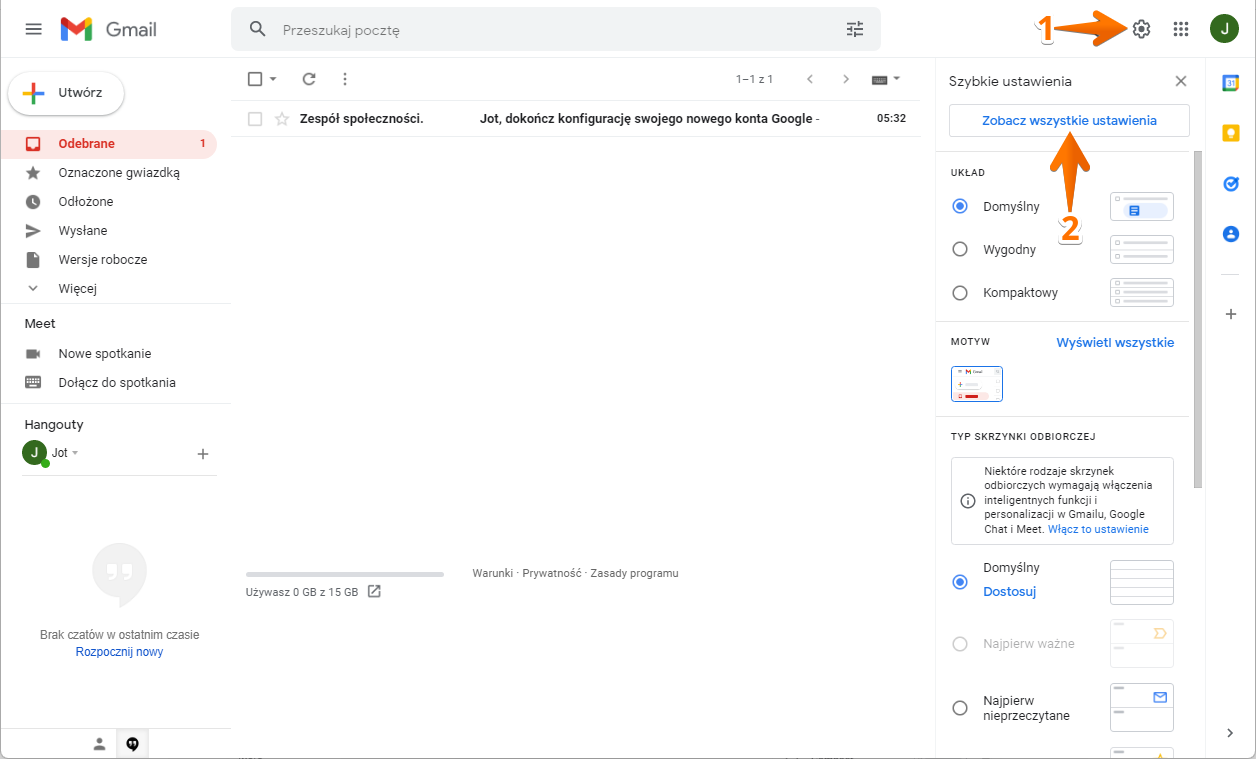Open Wyświetl wszystkie themes link
1256x759 pixels.
1114,342
